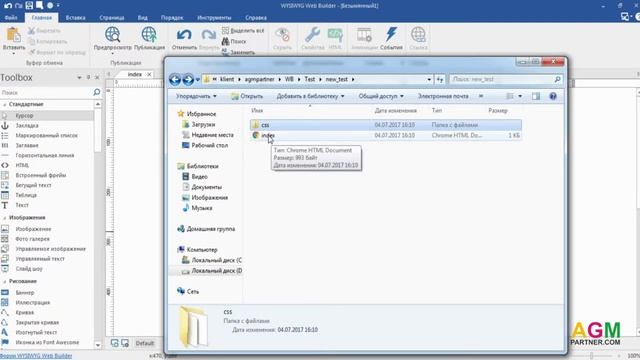Click Сеть in Explorer sidebar
Image resolution: width=640 pixels, height=360 pixels.
click(193, 291)
